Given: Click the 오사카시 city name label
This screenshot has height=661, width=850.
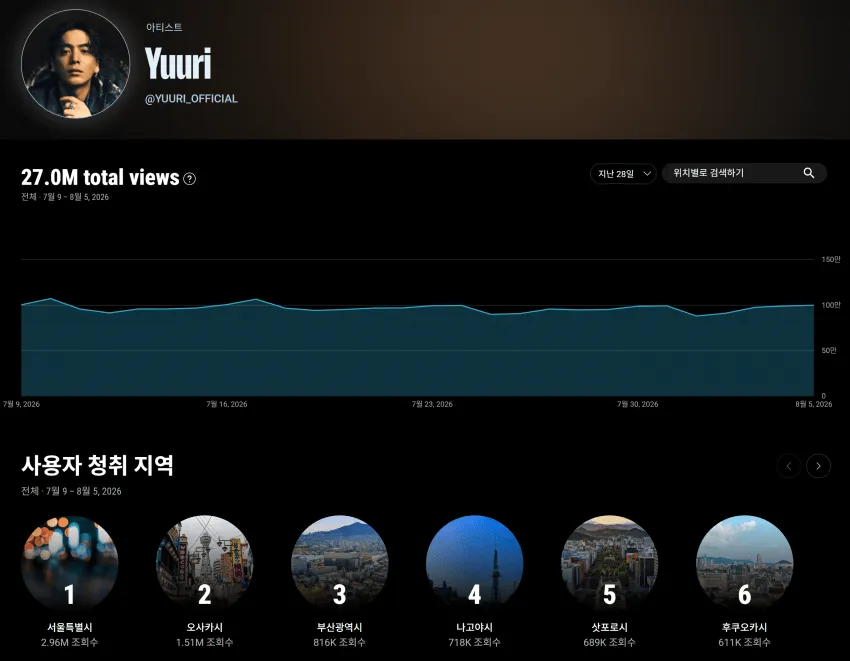Looking at the screenshot, I should 204,627.
